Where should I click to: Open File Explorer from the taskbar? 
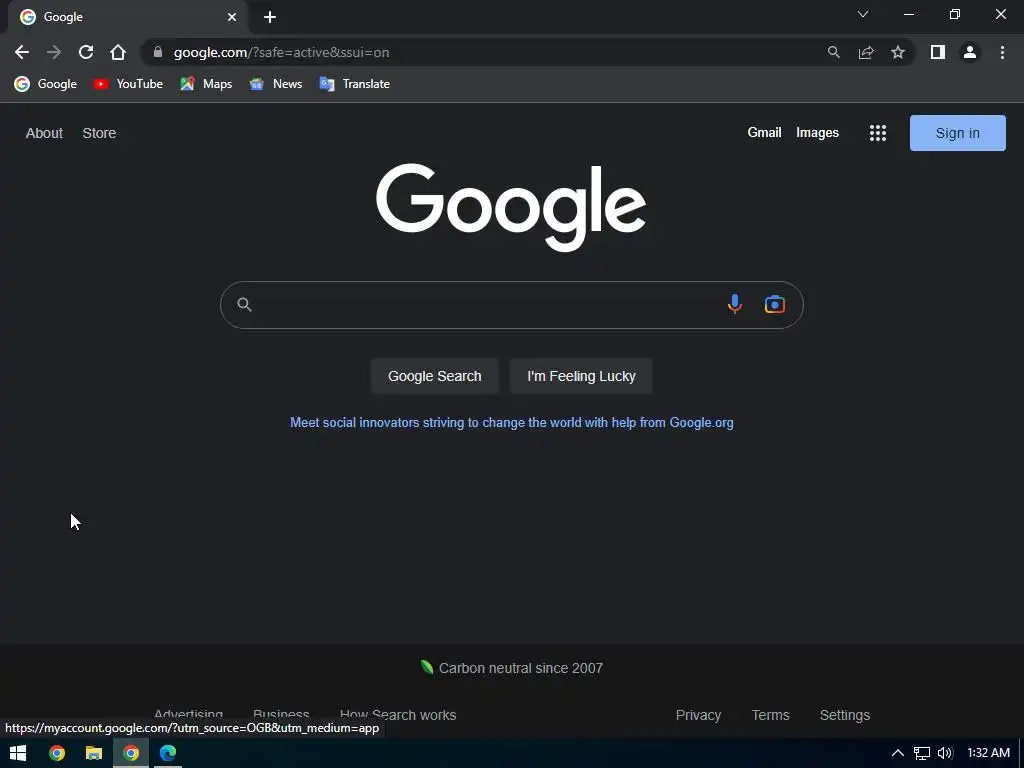94,753
